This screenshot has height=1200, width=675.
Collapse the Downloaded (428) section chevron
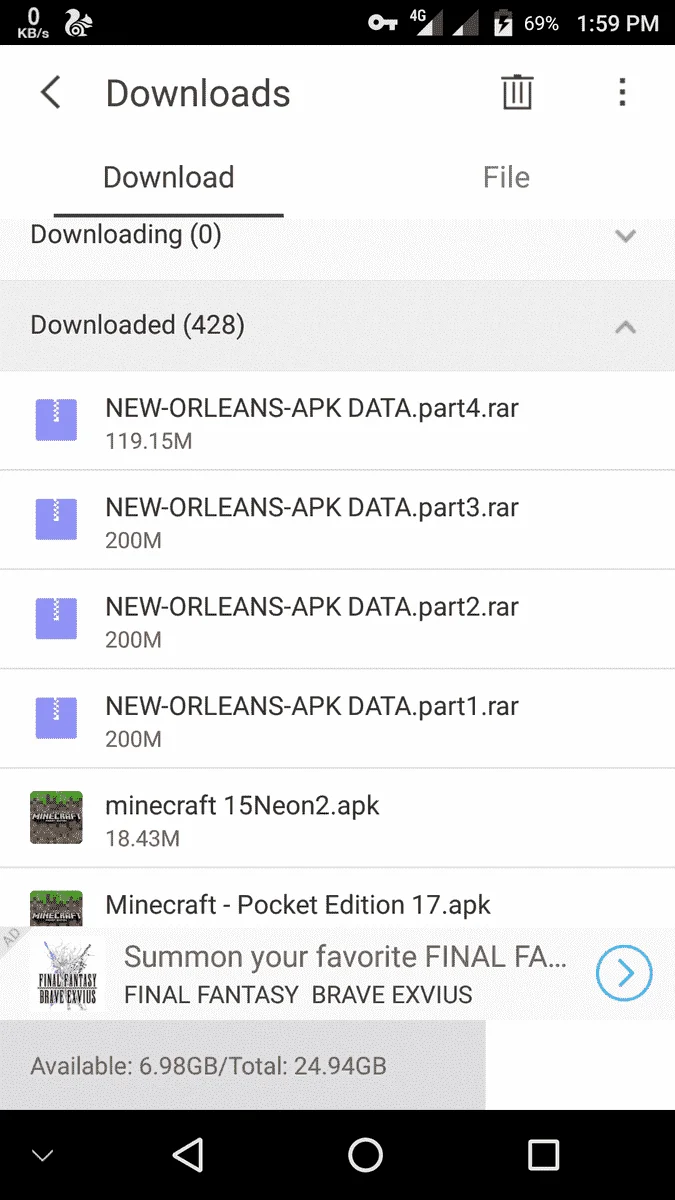coord(625,327)
